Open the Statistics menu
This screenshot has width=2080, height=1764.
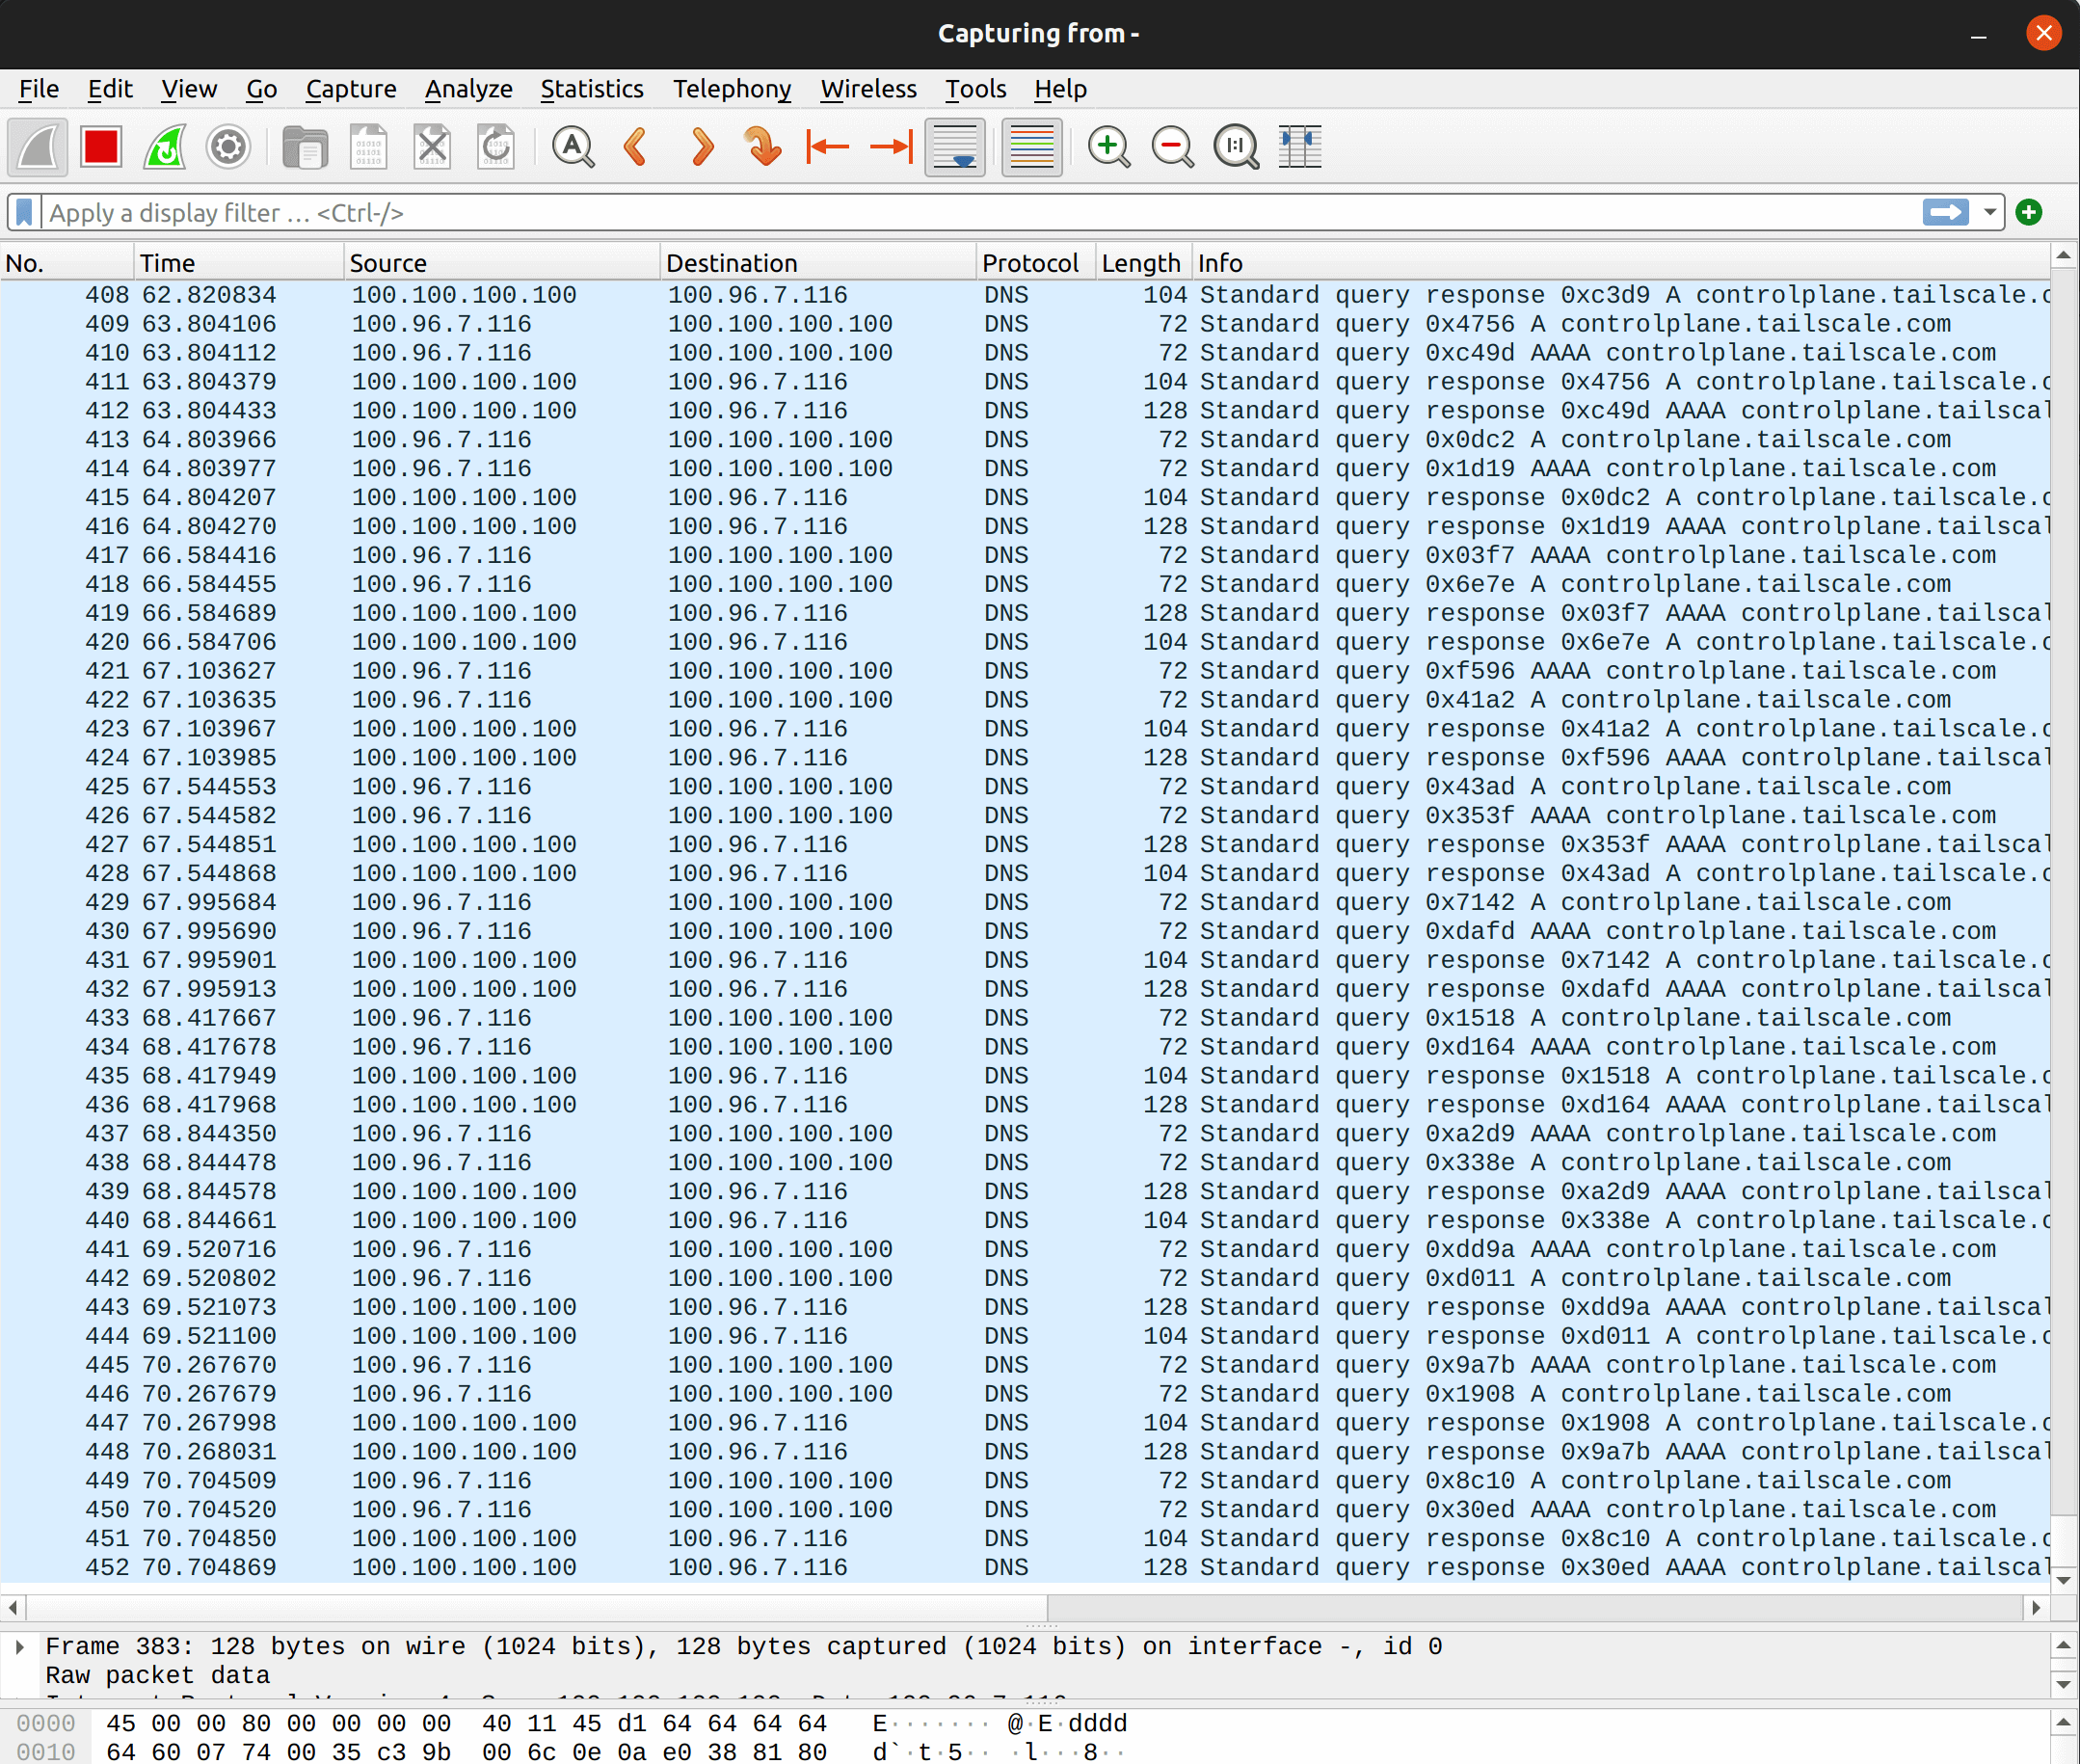592,89
